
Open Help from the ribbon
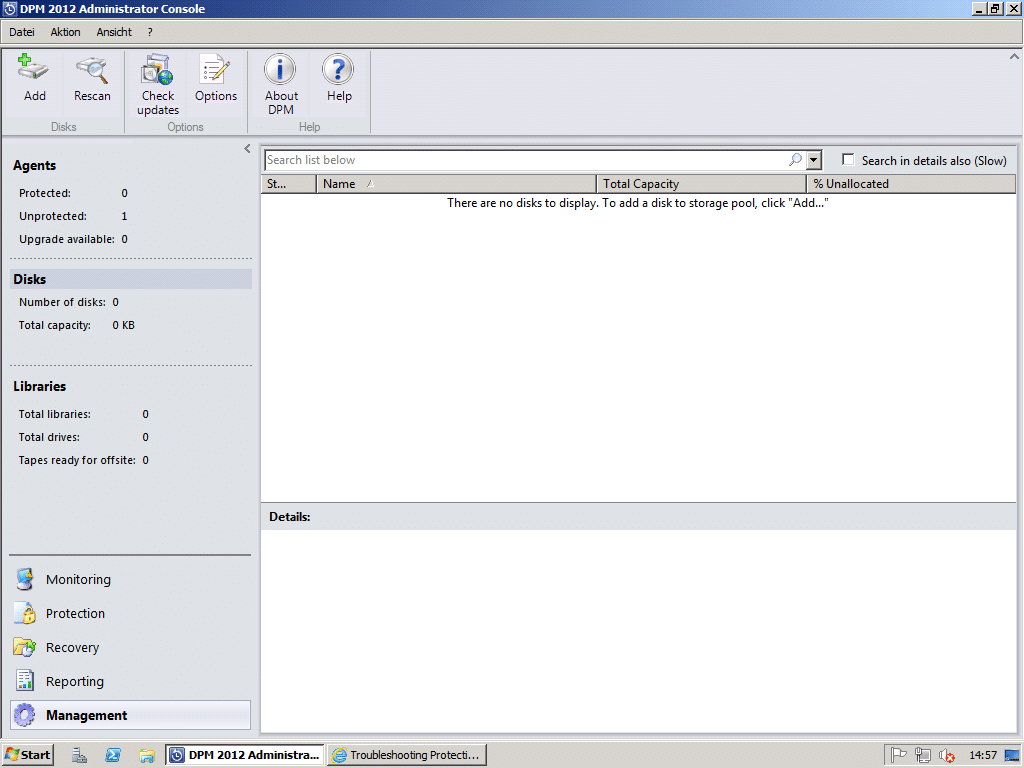pyautogui.click(x=339, y=78)
